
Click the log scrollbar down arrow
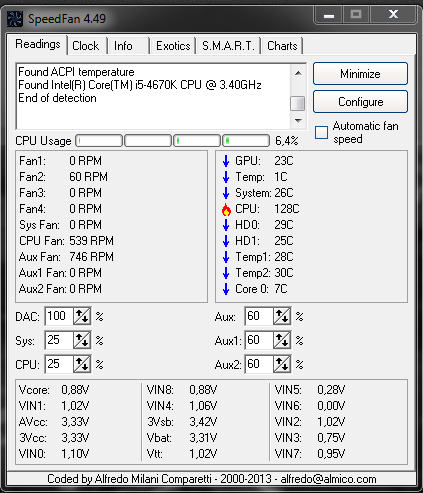tap(298, 120)
